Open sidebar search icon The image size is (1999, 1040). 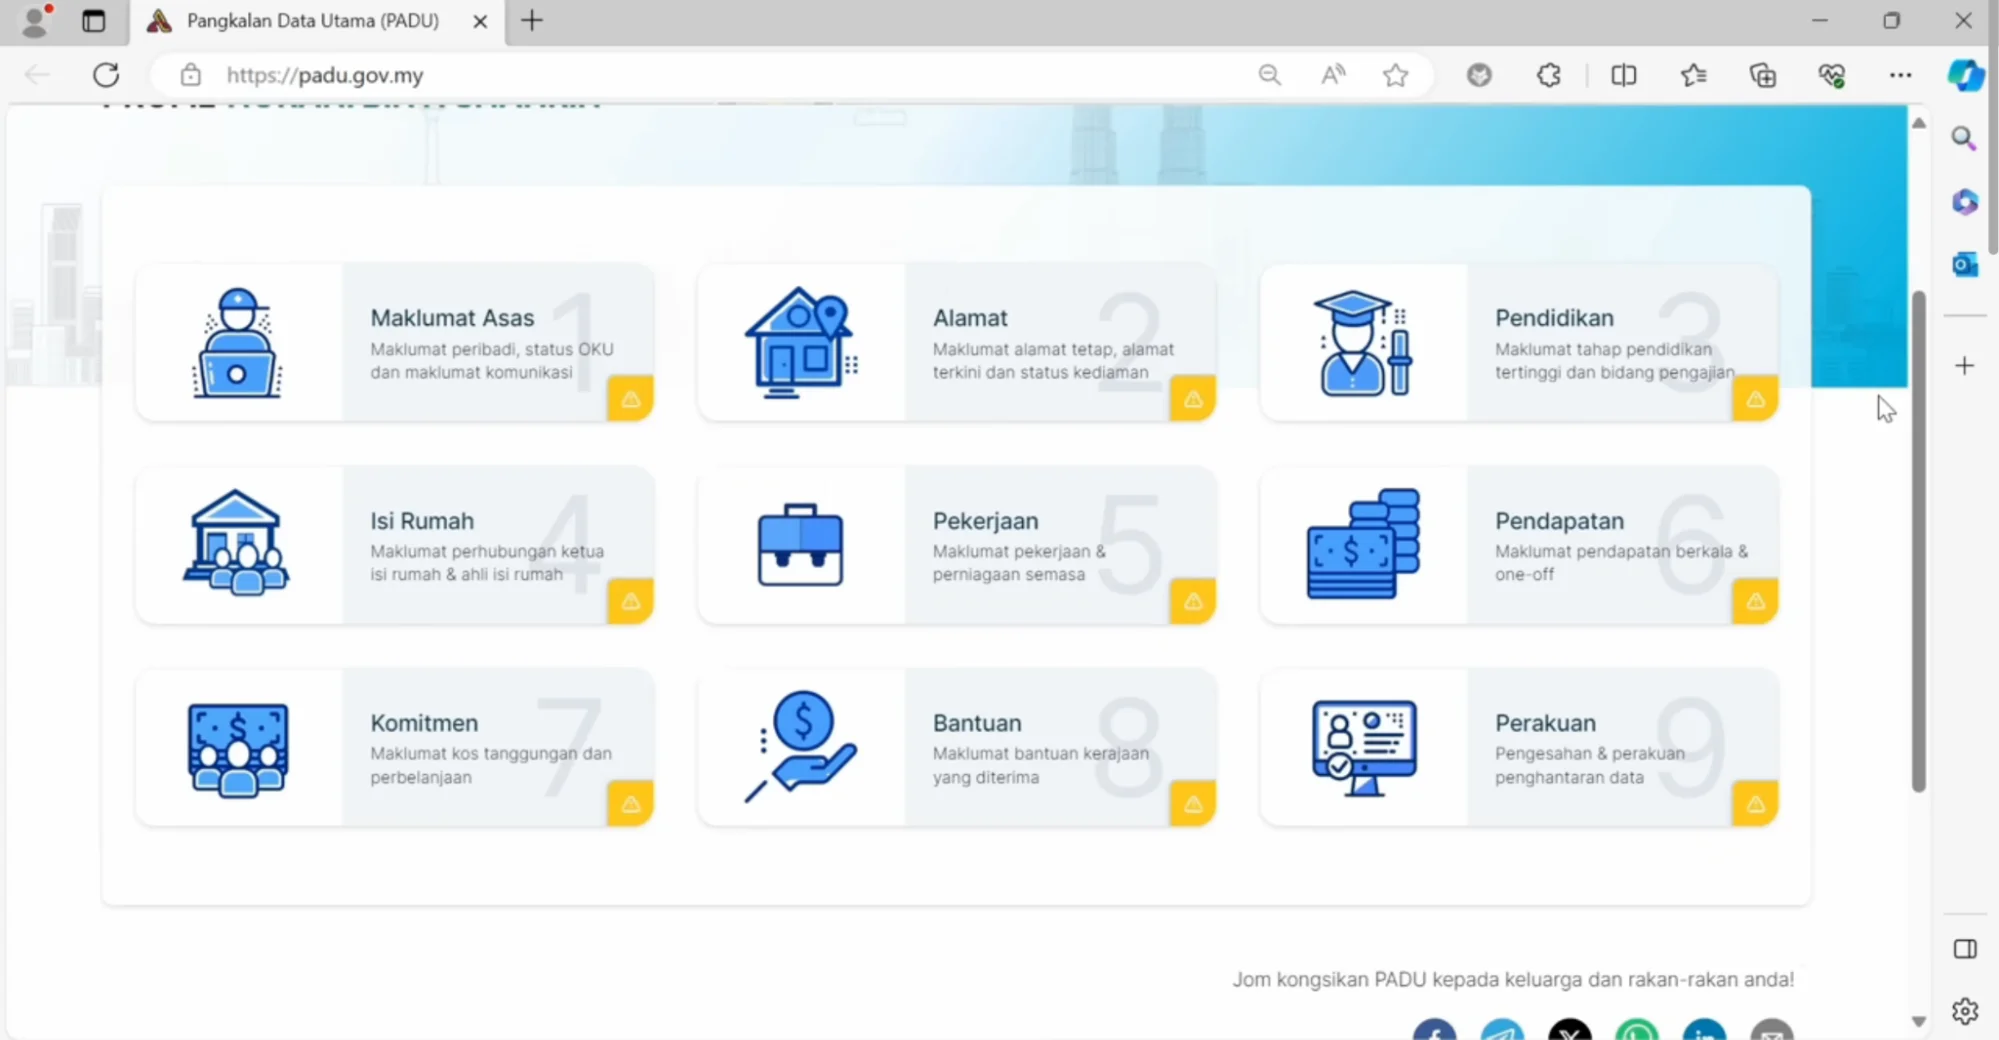[1964, 138]
